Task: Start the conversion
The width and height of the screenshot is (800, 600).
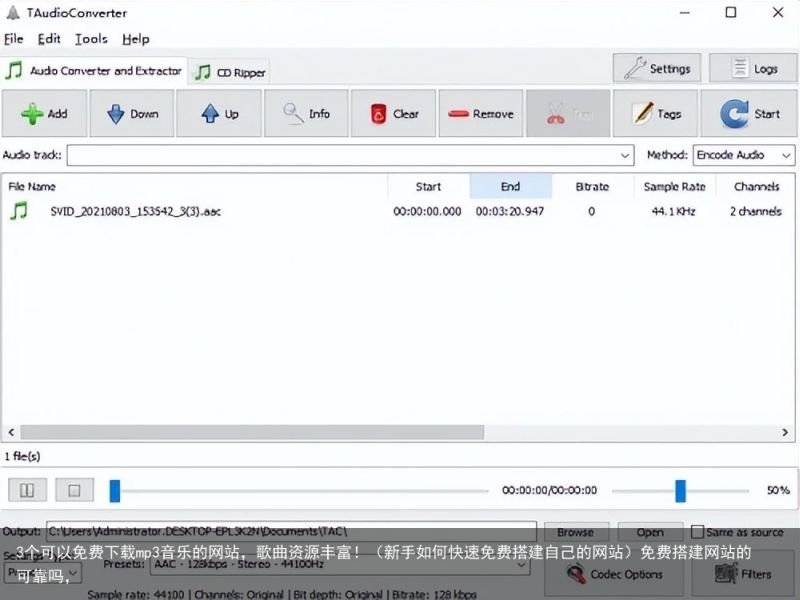Action: 749,113
